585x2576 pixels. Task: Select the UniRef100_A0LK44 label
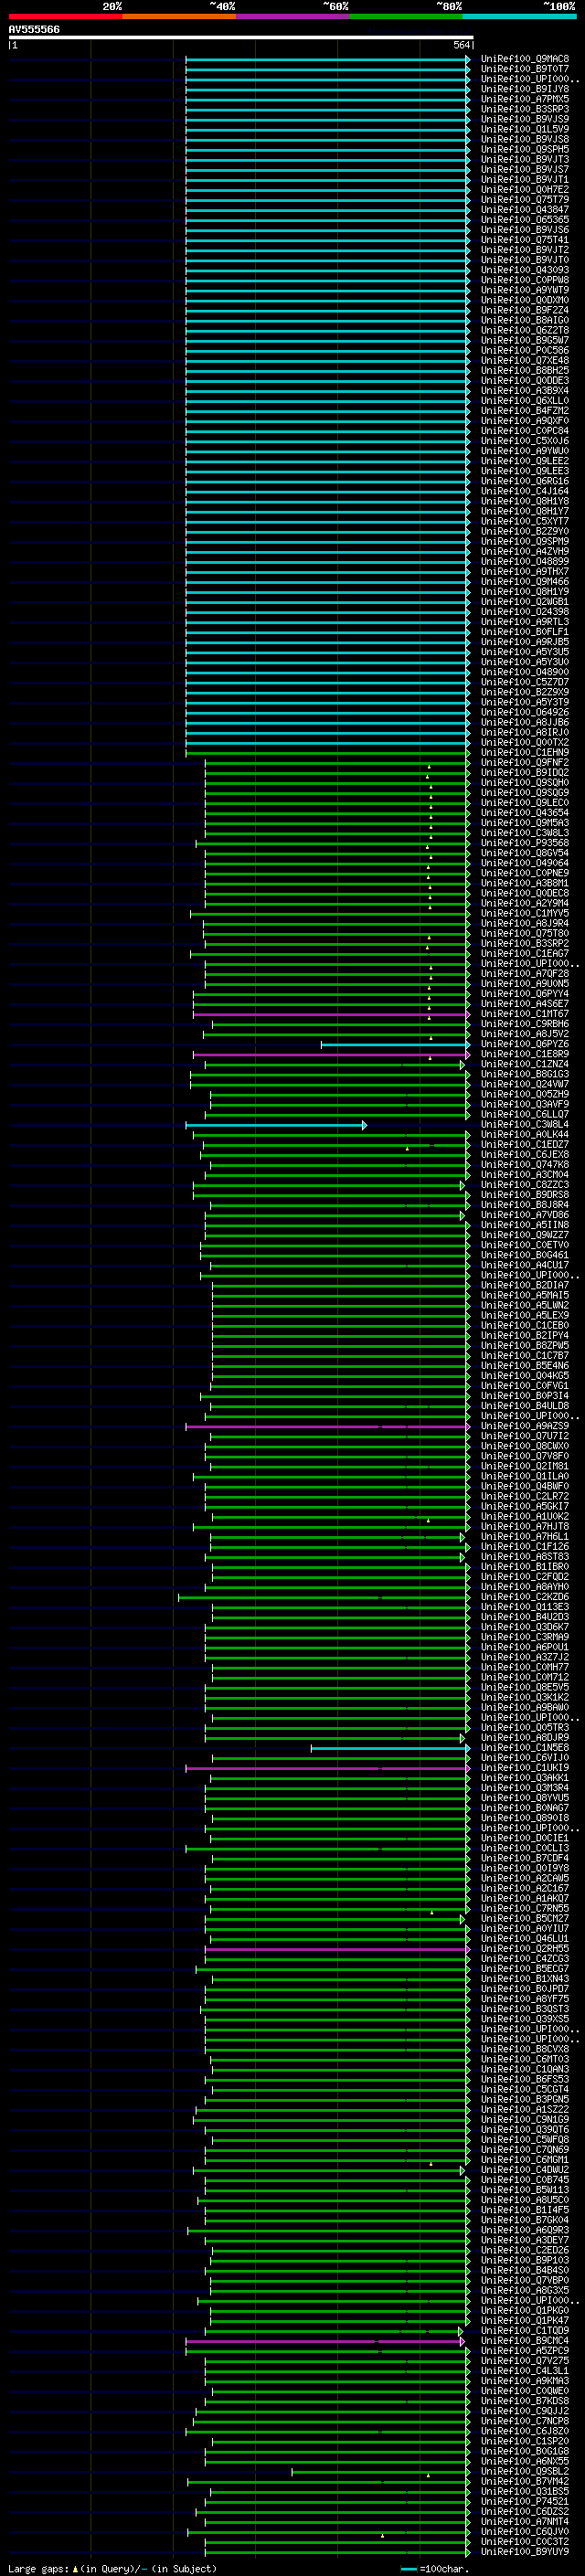click(x=524, y=1135)
